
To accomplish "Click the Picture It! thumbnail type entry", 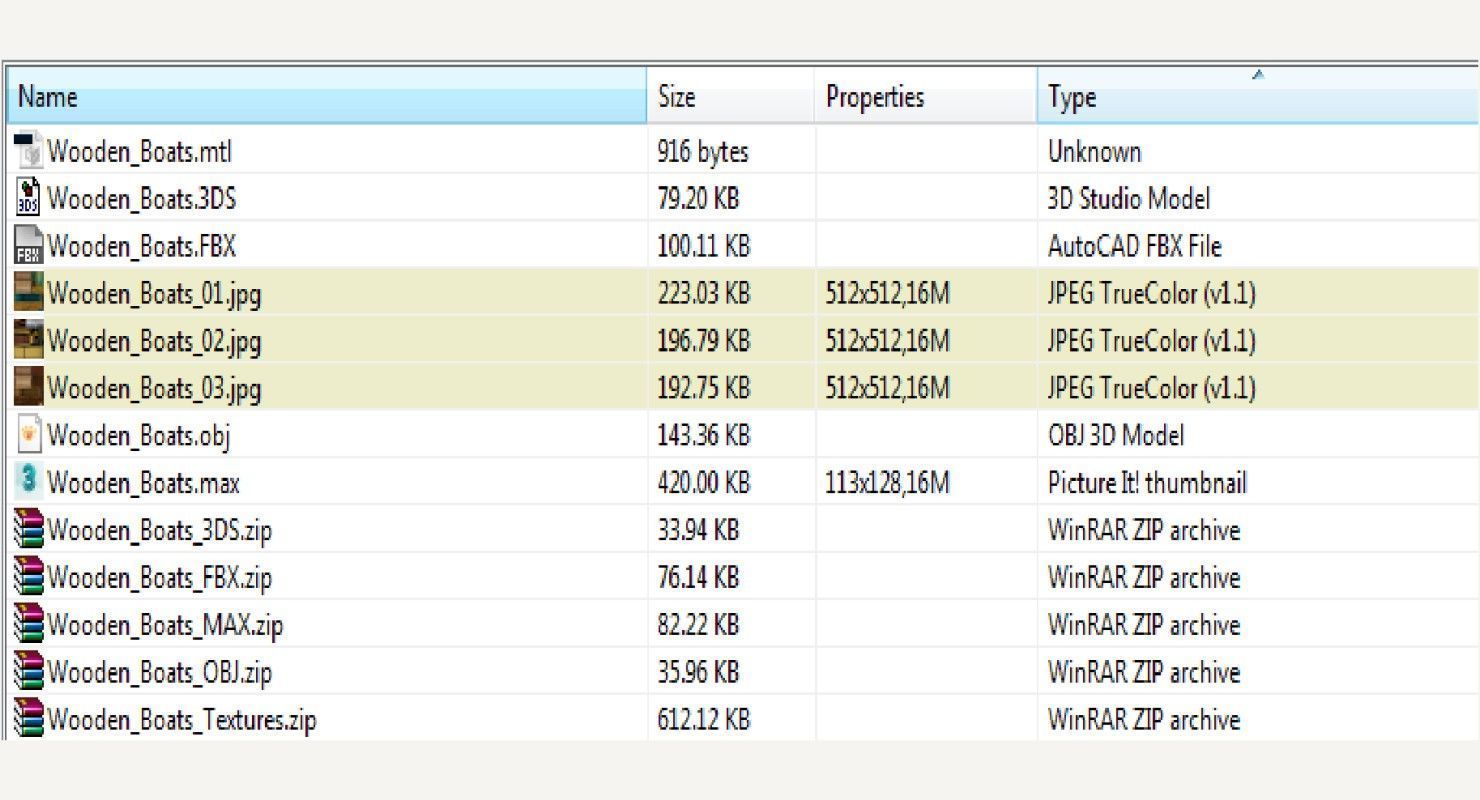I will pyautogui.click(x=1147, y=483).
